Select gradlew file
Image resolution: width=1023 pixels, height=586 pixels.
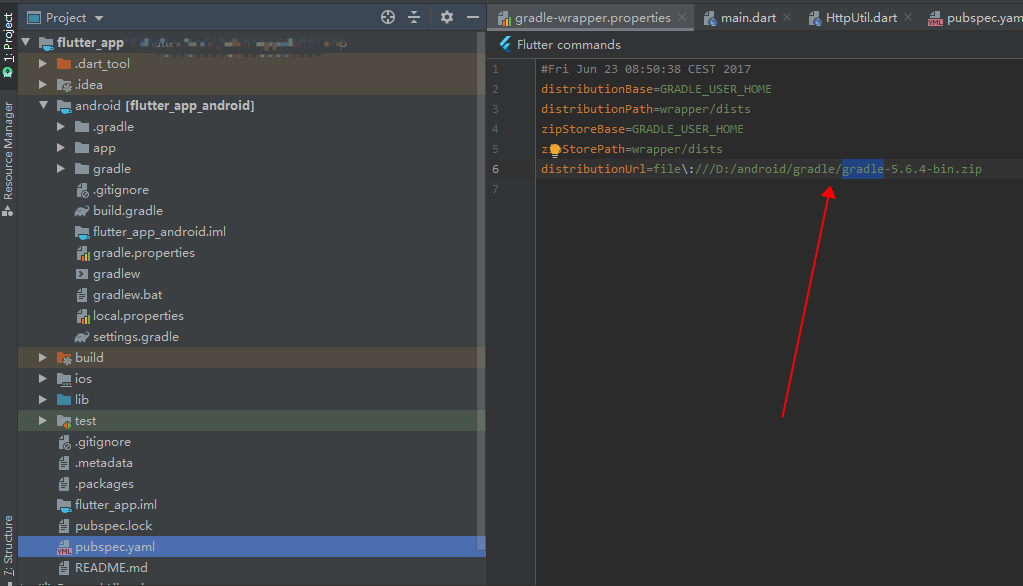click(x=116, y=273)
